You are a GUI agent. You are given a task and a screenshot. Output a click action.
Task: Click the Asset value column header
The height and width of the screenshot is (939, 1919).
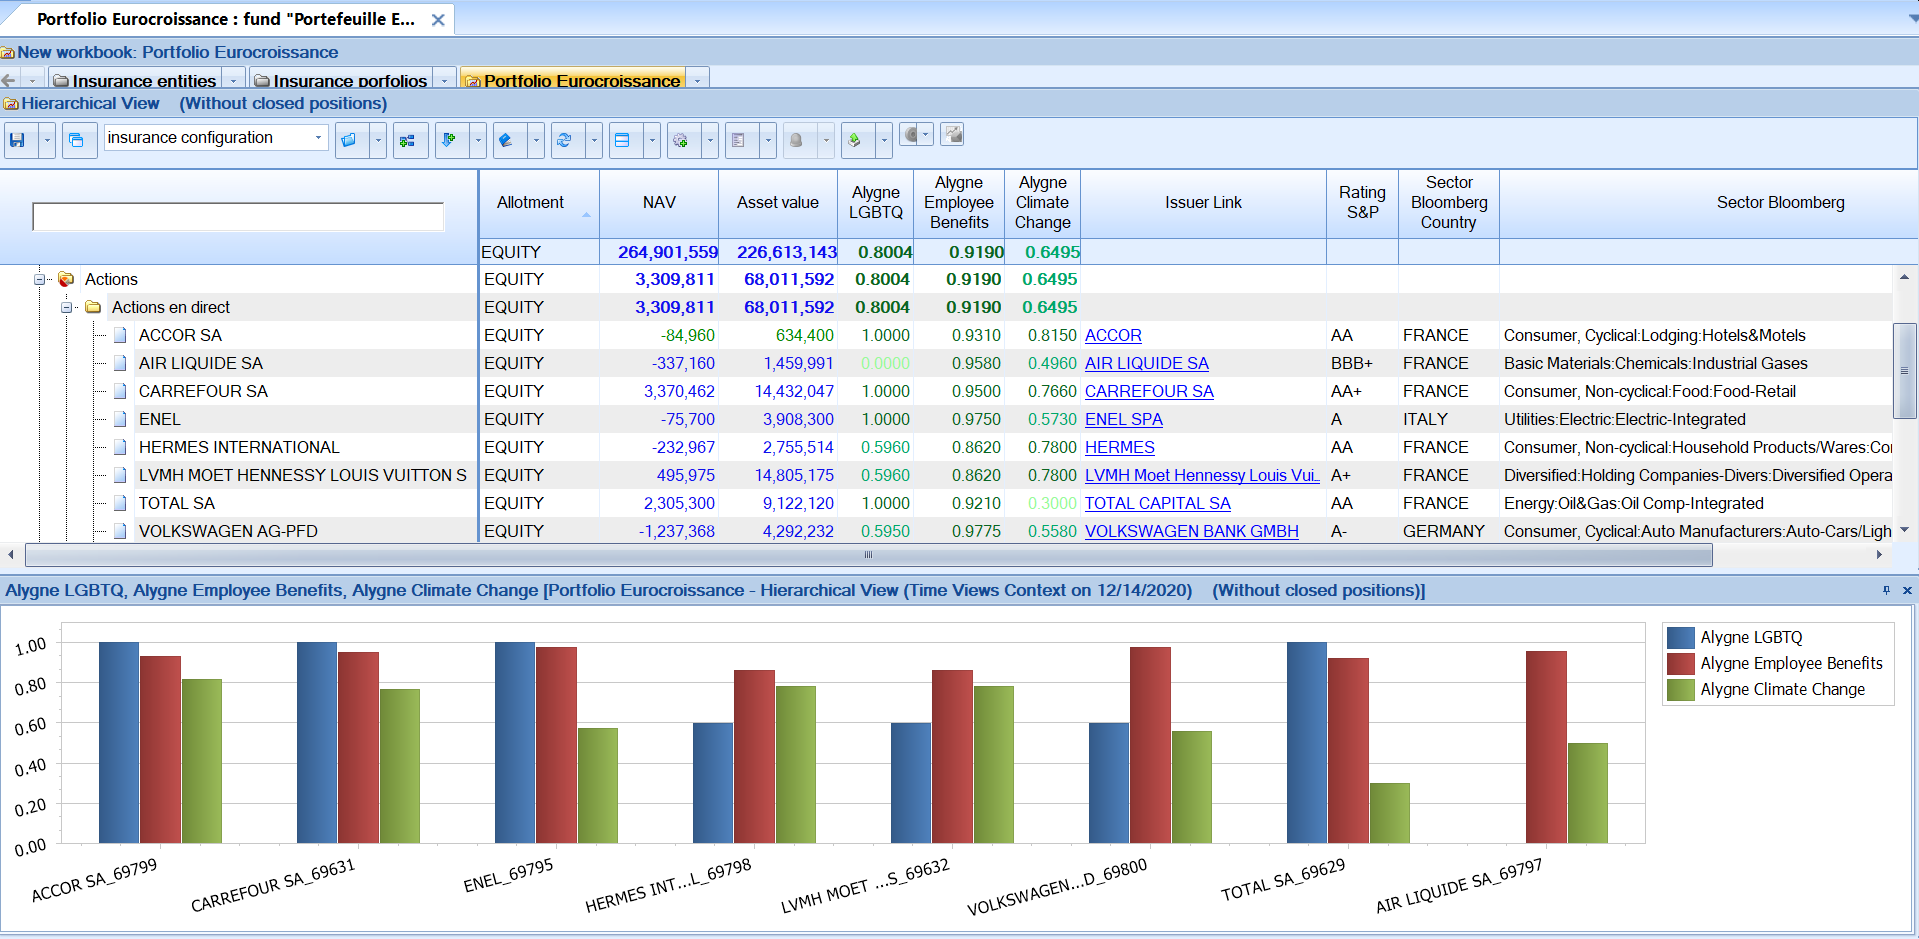778,203
